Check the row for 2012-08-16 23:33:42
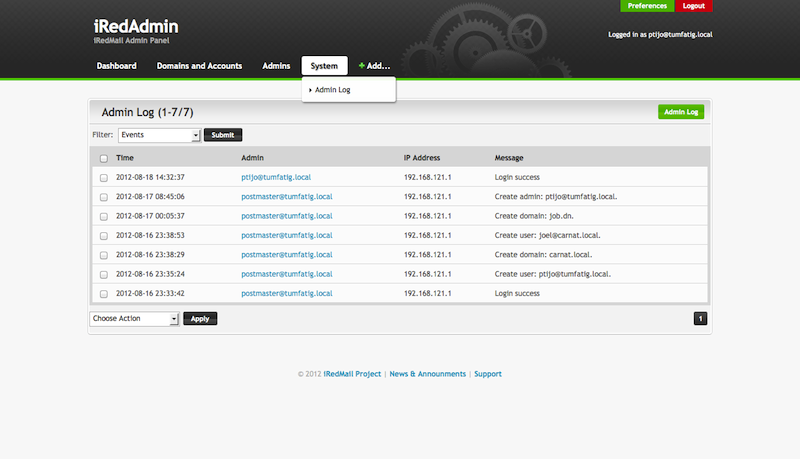The image size is (800, 459). pyautogui.click(x=104, y=294)
